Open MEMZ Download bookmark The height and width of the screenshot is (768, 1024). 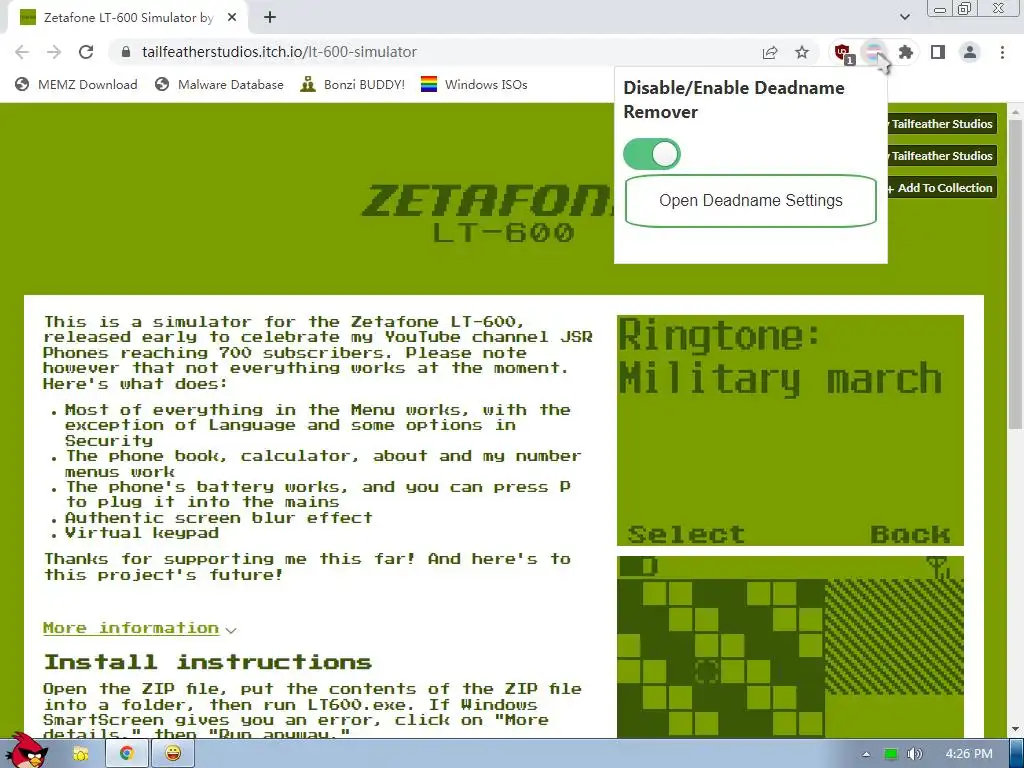click(76, 85)
